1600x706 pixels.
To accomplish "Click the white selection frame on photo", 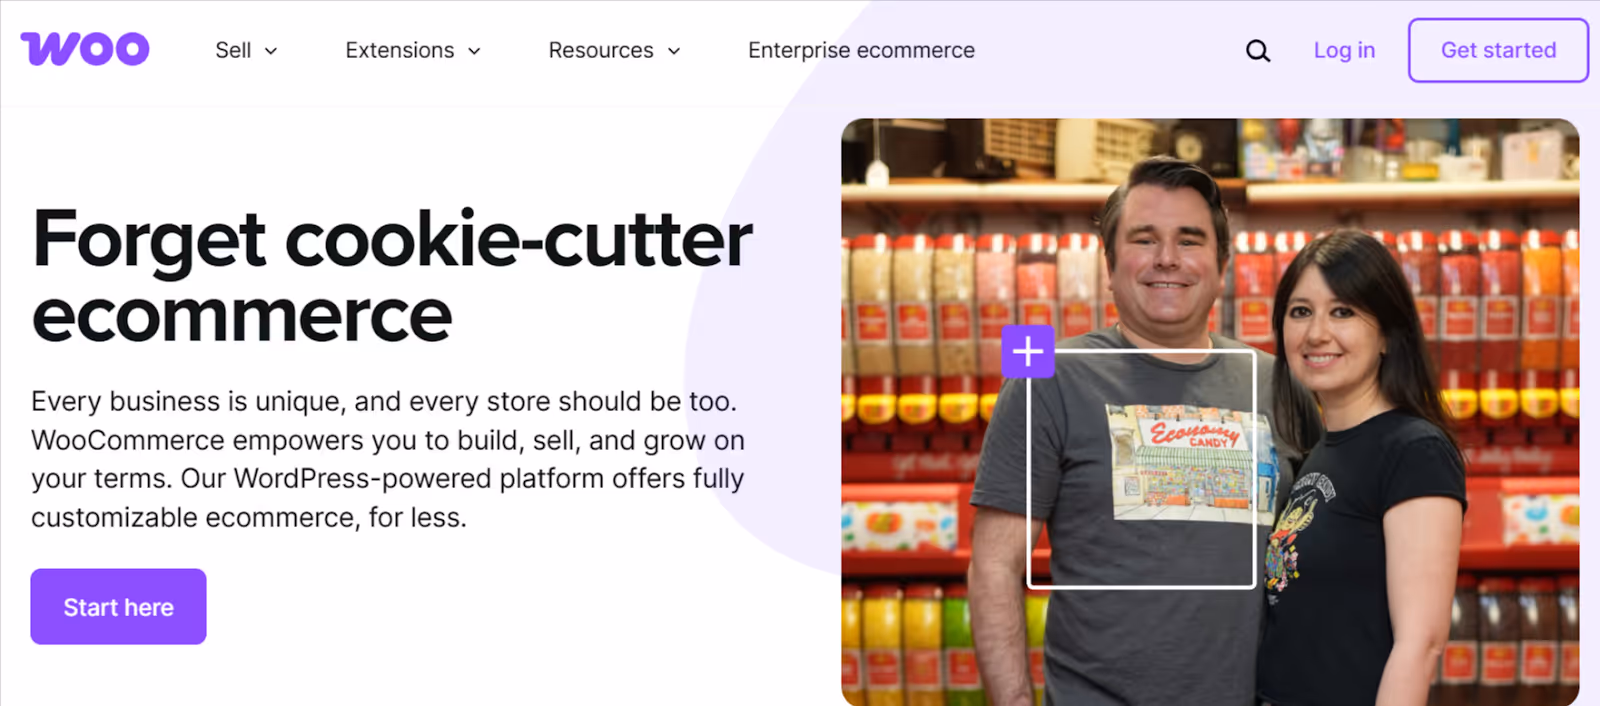I will coord(1142,469).
